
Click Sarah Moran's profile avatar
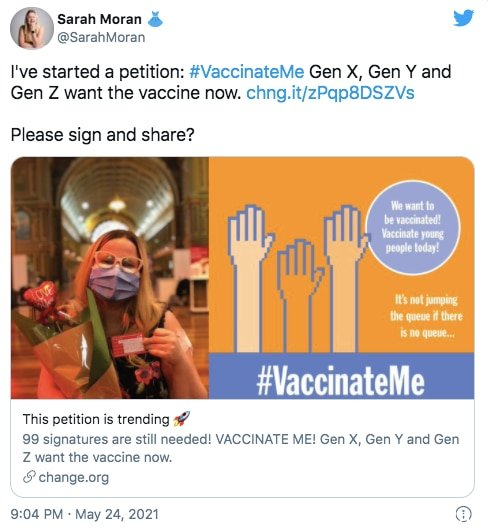(x=32, y=28)
